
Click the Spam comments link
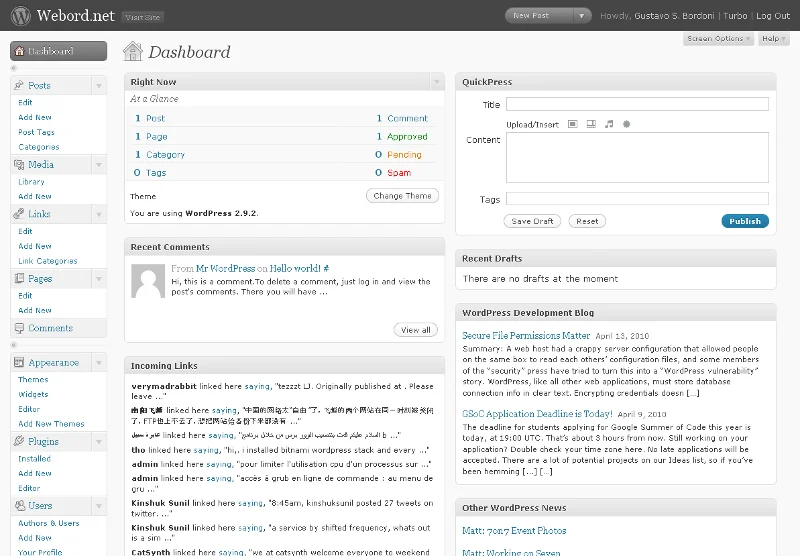pyautogui.click(x=399, y=173)
